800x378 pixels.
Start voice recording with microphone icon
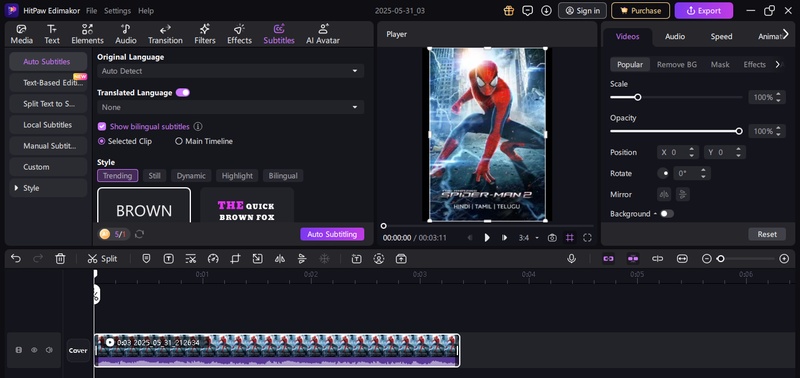[571, 259]
